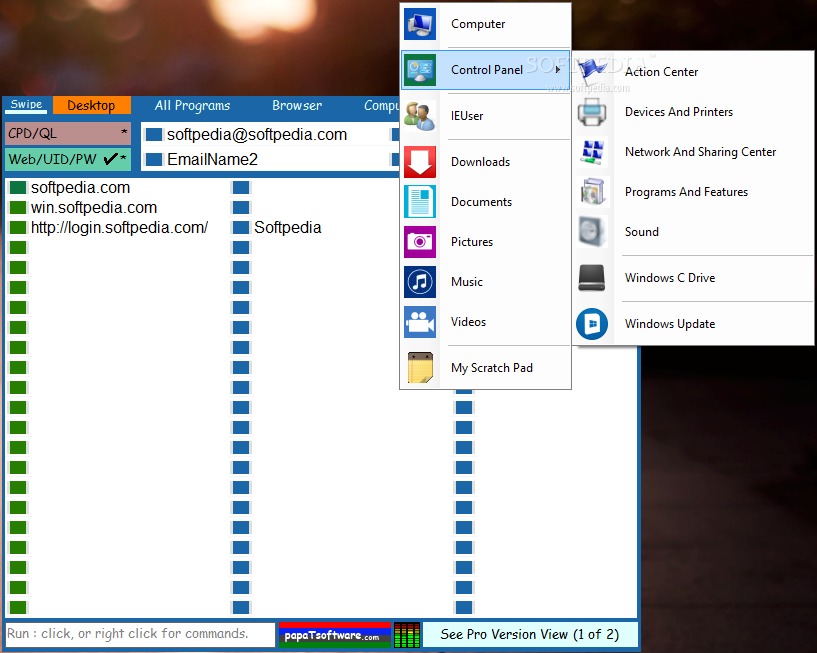Viewport: 817px width, 653px height.
Task: Click the Run command input field
Action: (140, 634)
